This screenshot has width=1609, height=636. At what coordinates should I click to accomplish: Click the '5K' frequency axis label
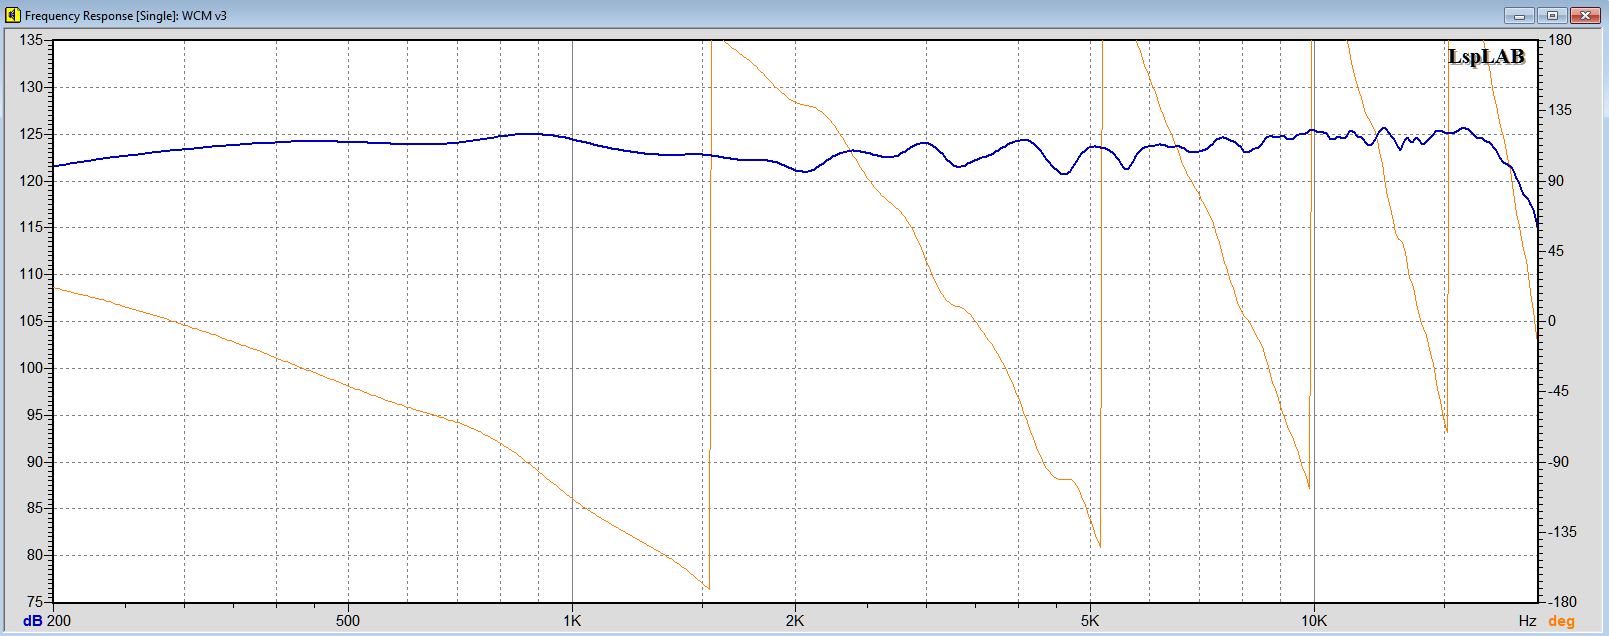[1090, 621]
